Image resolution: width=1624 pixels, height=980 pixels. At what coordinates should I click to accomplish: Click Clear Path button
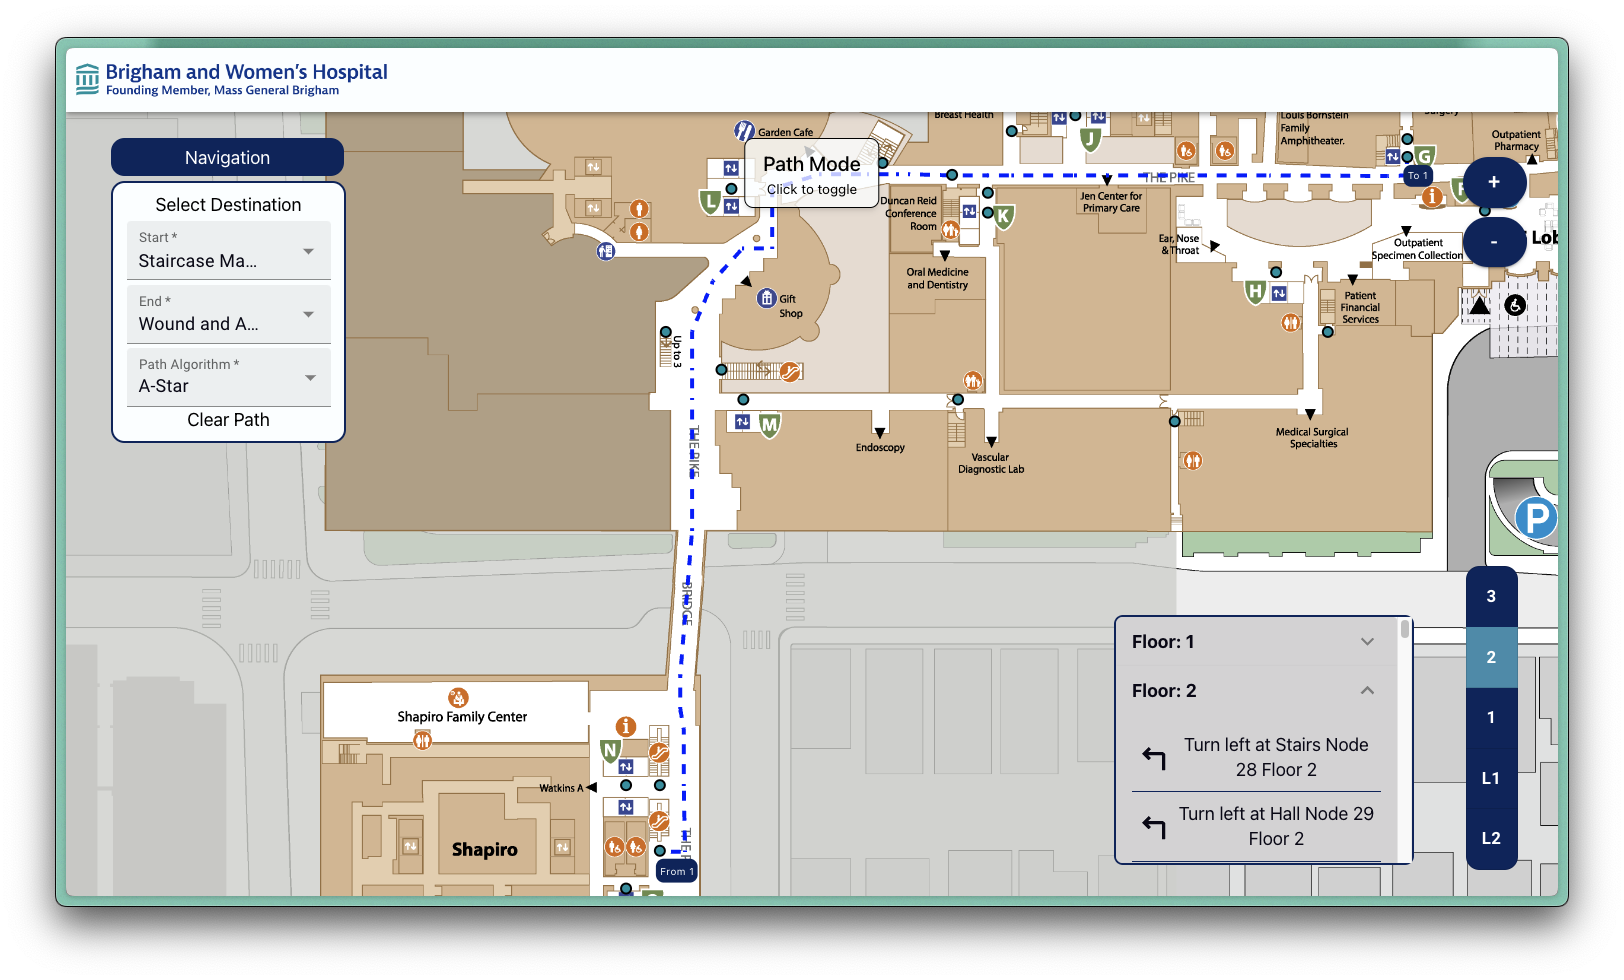point(228,420)
